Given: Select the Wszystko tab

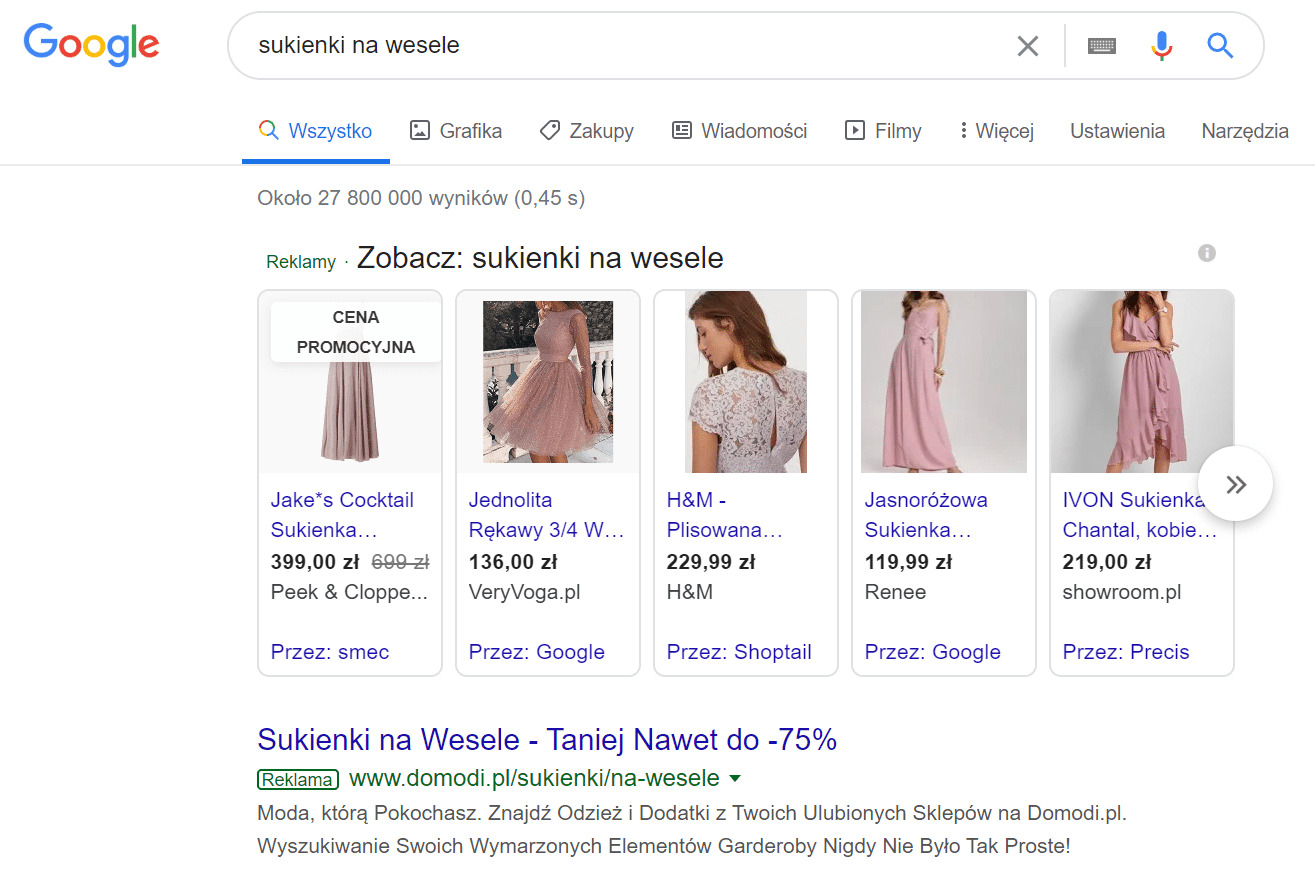Looking at the screenshot, I should [x=315, y=131].
